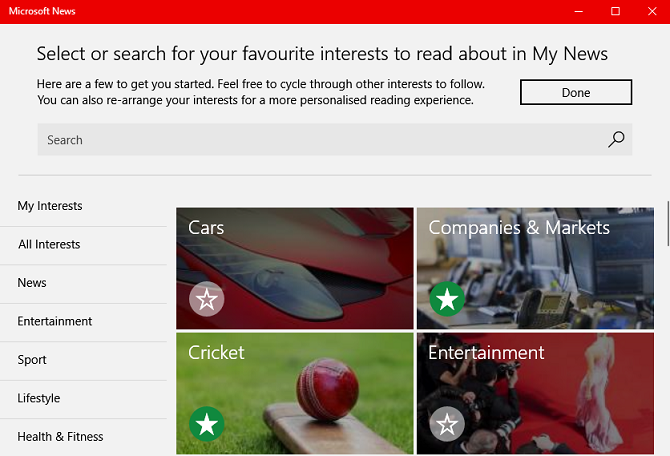670x456 pixels.
Task: Follow the Cars interest using its star
Action: click(x=207, y=299)
